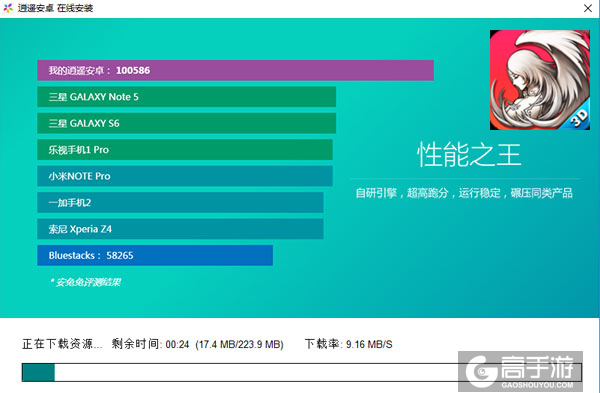Click the 17.4 MB/223.9 MB size text

(x=240, y=344)
